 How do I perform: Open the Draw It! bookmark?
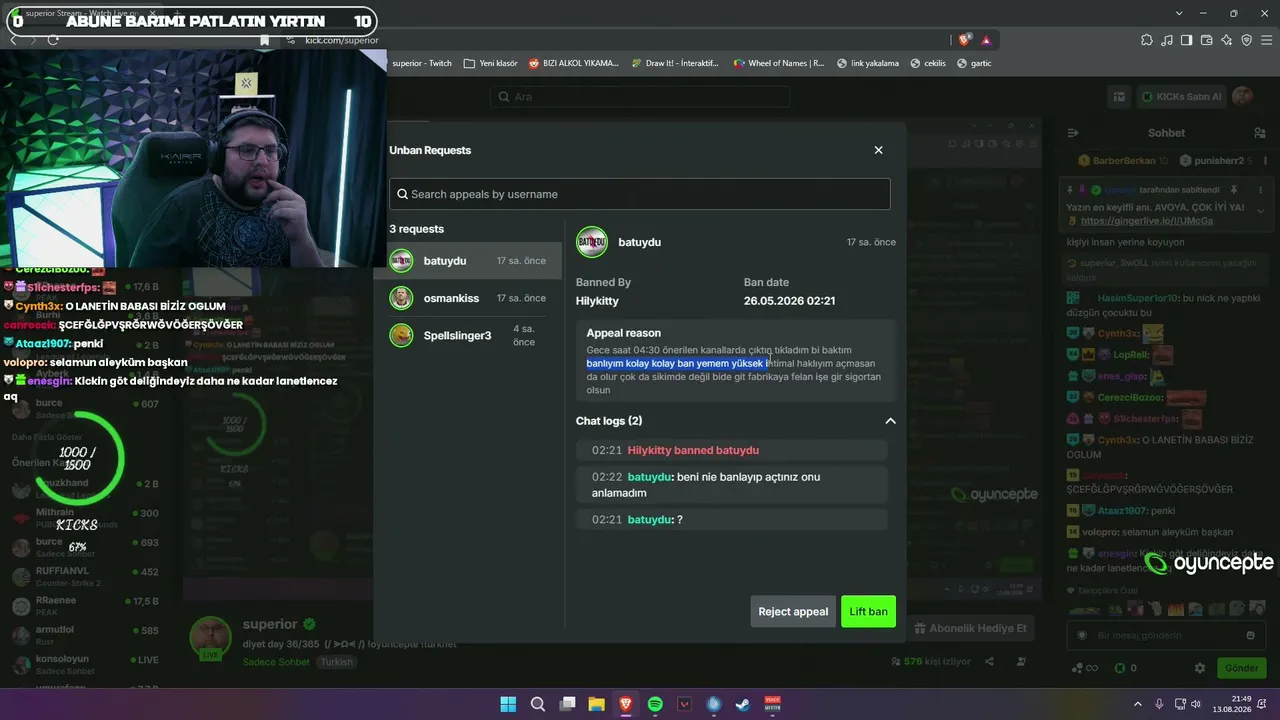click(675, 63)
